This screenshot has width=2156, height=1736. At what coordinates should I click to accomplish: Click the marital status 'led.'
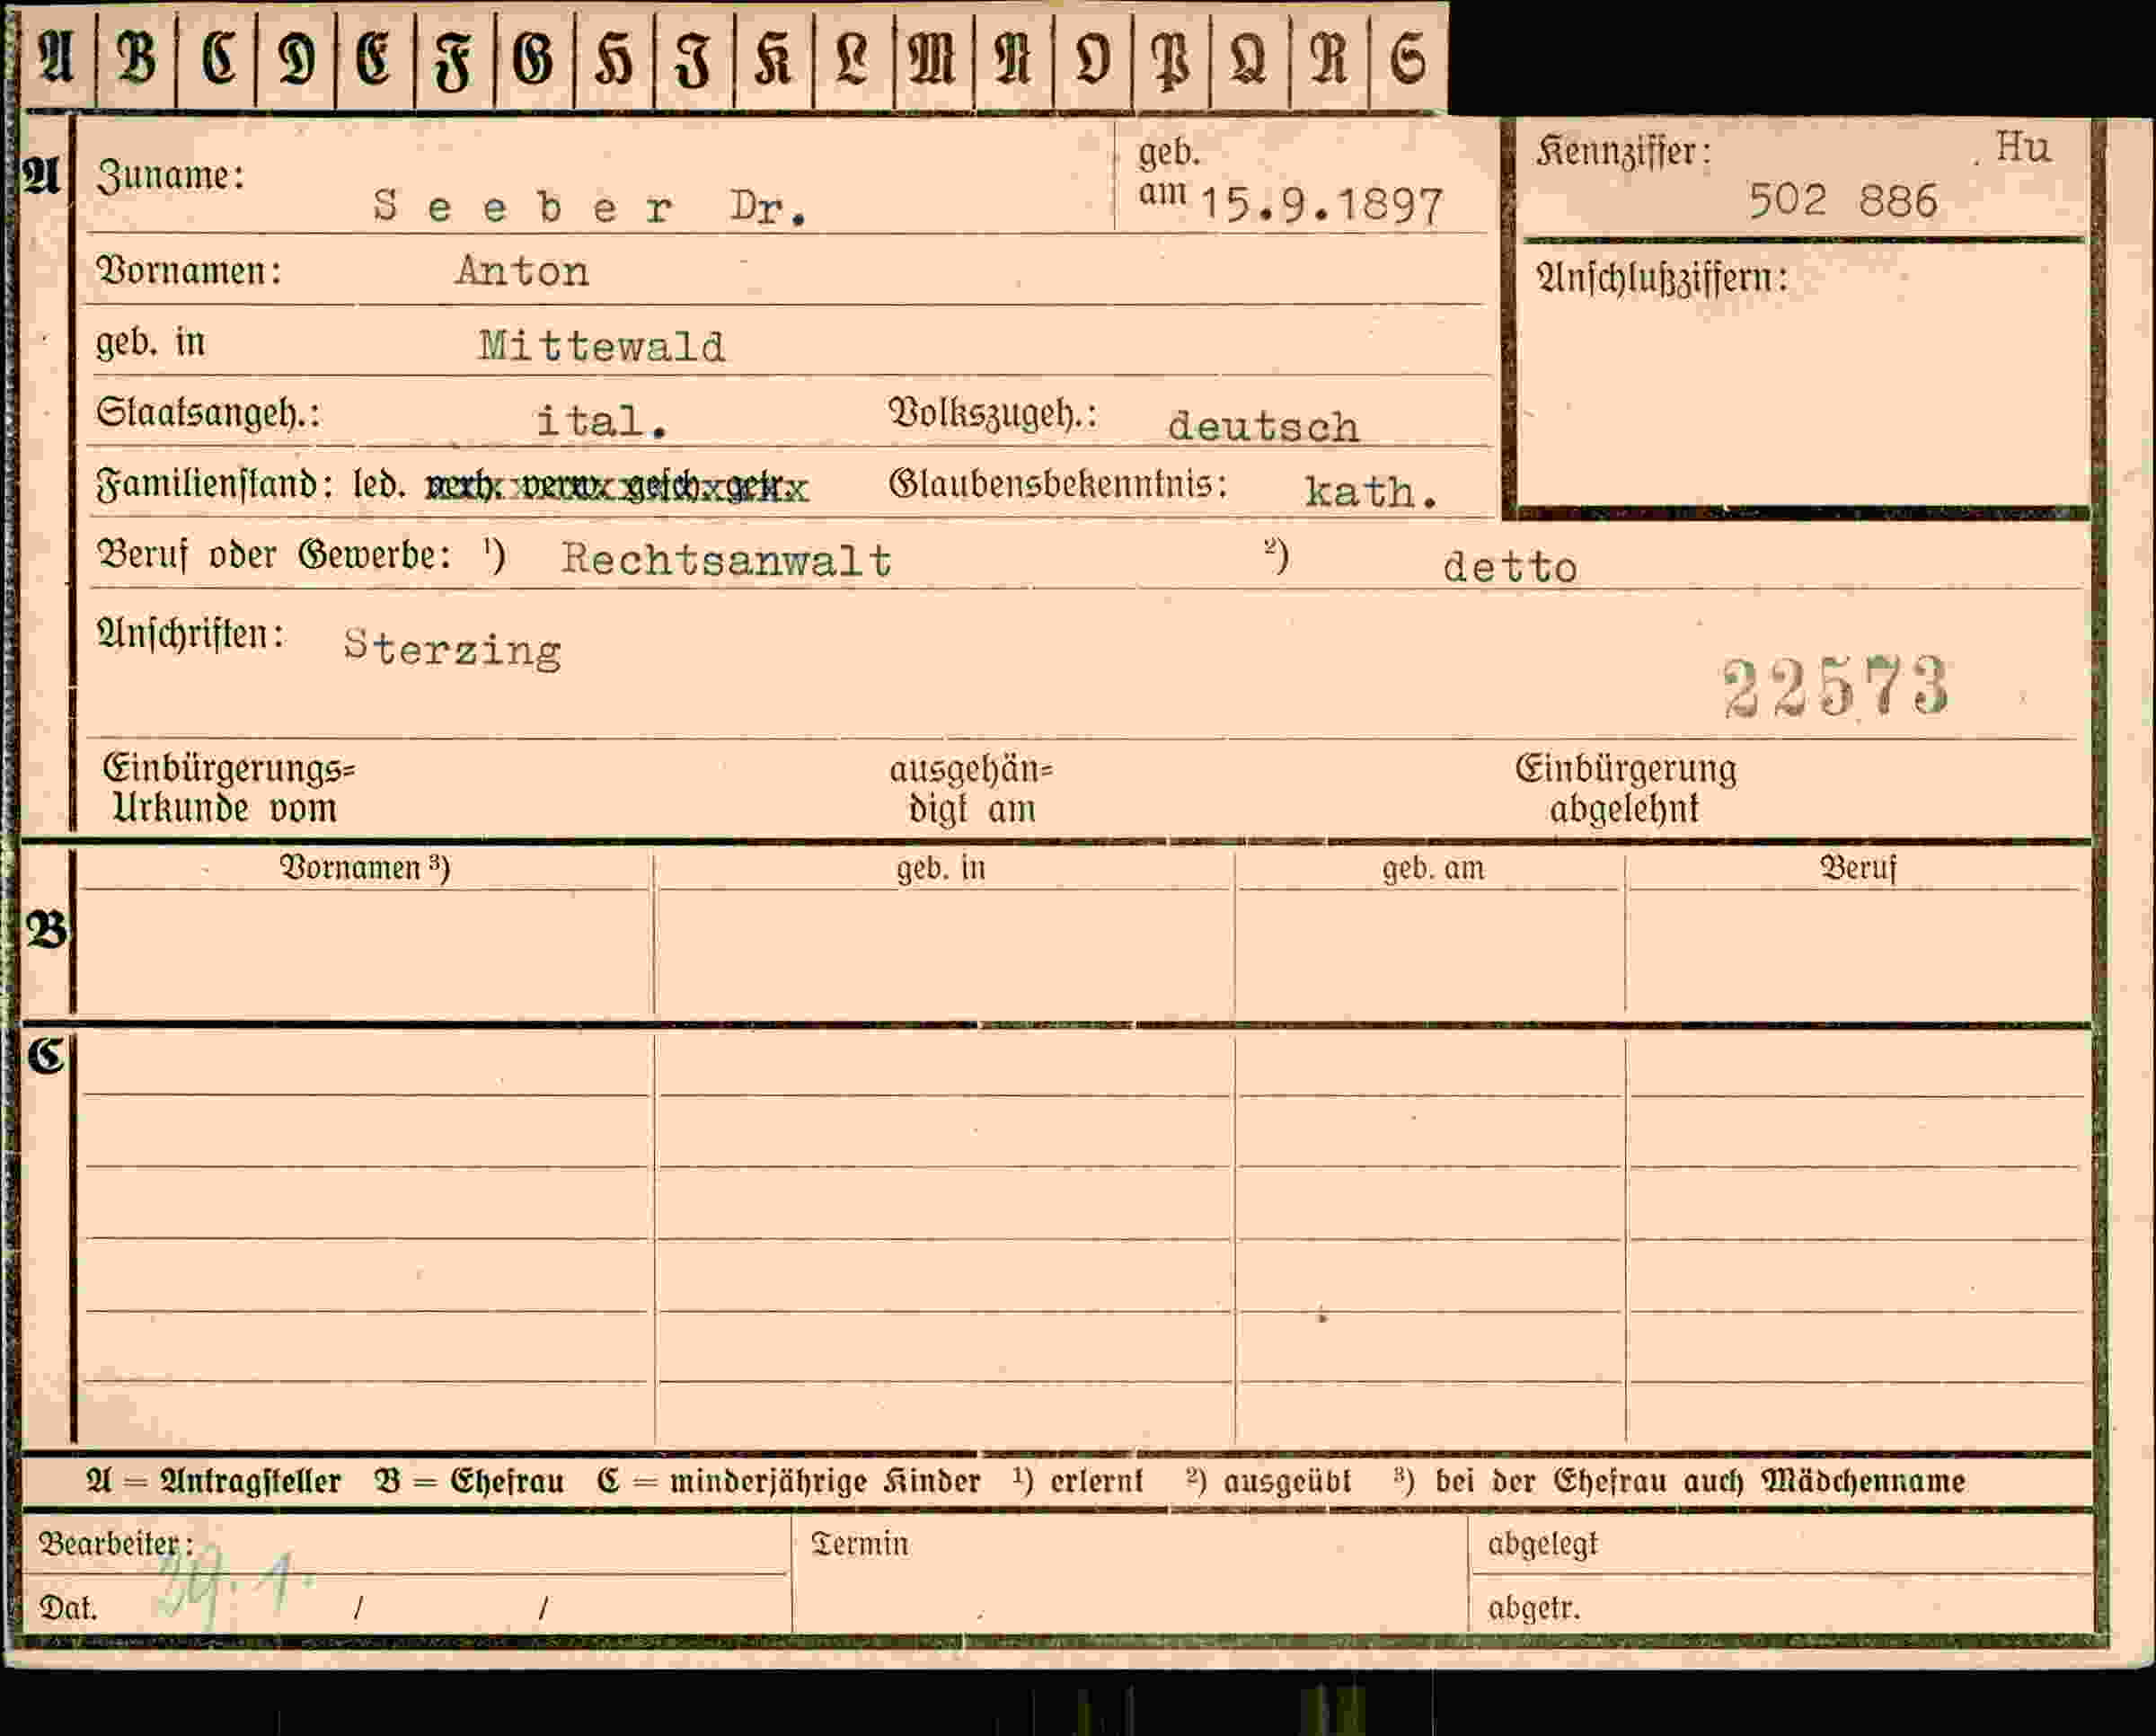(379, 484)
